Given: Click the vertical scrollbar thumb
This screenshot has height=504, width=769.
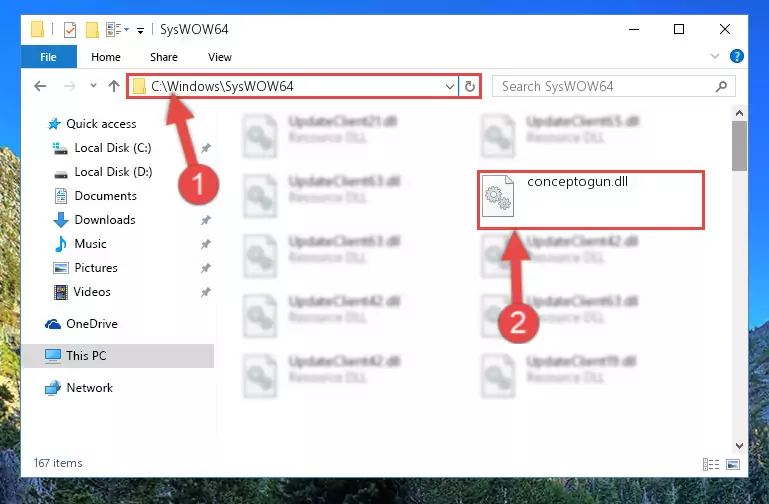Looking at the screenshot, I should (x=739, y=146).
